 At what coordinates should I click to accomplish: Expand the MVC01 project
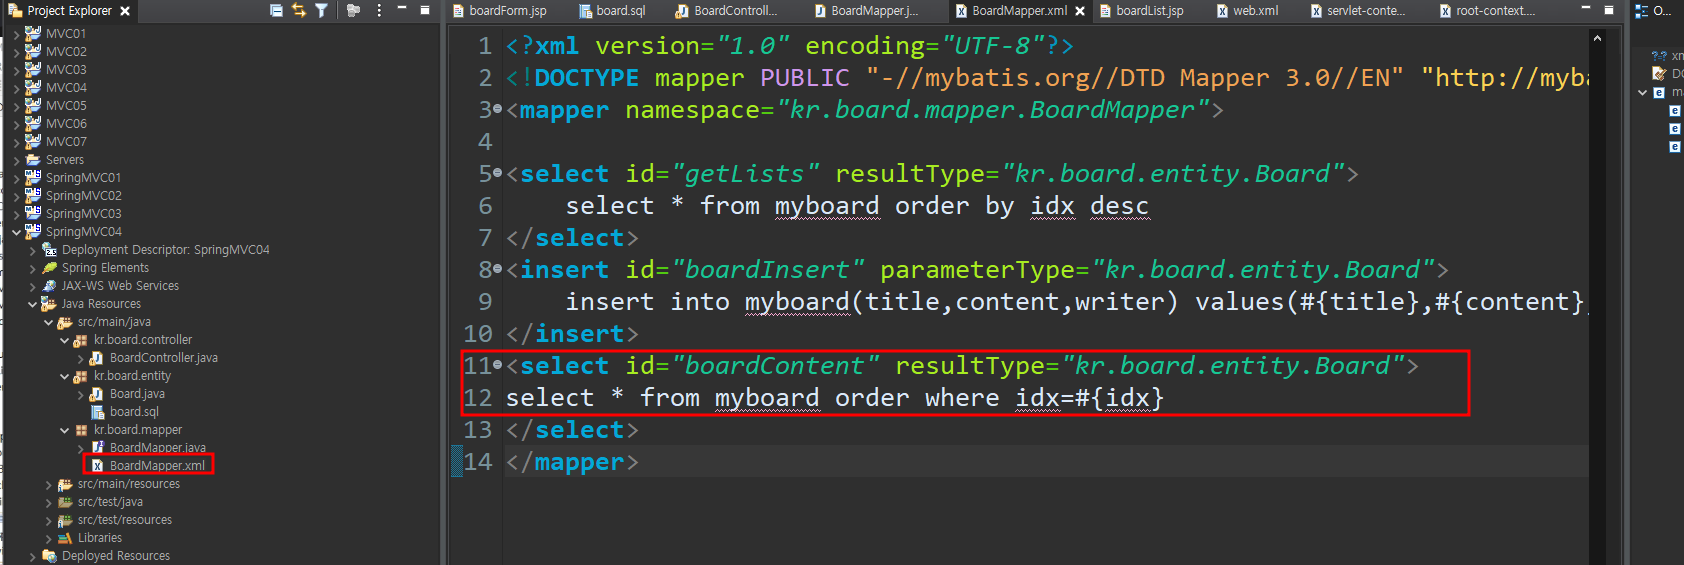17,34
